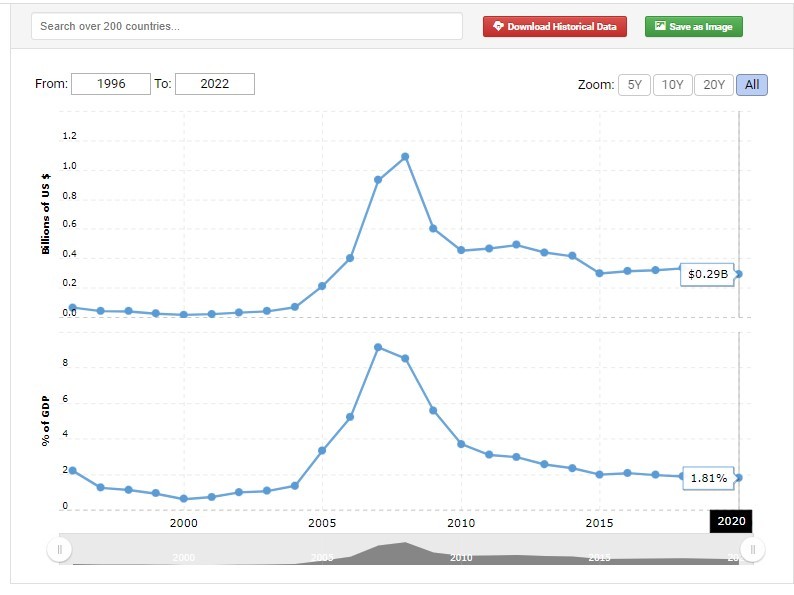Click the peak data point of % of GDP chart
Viewport: 794px width, 595px height.
tap(378, 347)
